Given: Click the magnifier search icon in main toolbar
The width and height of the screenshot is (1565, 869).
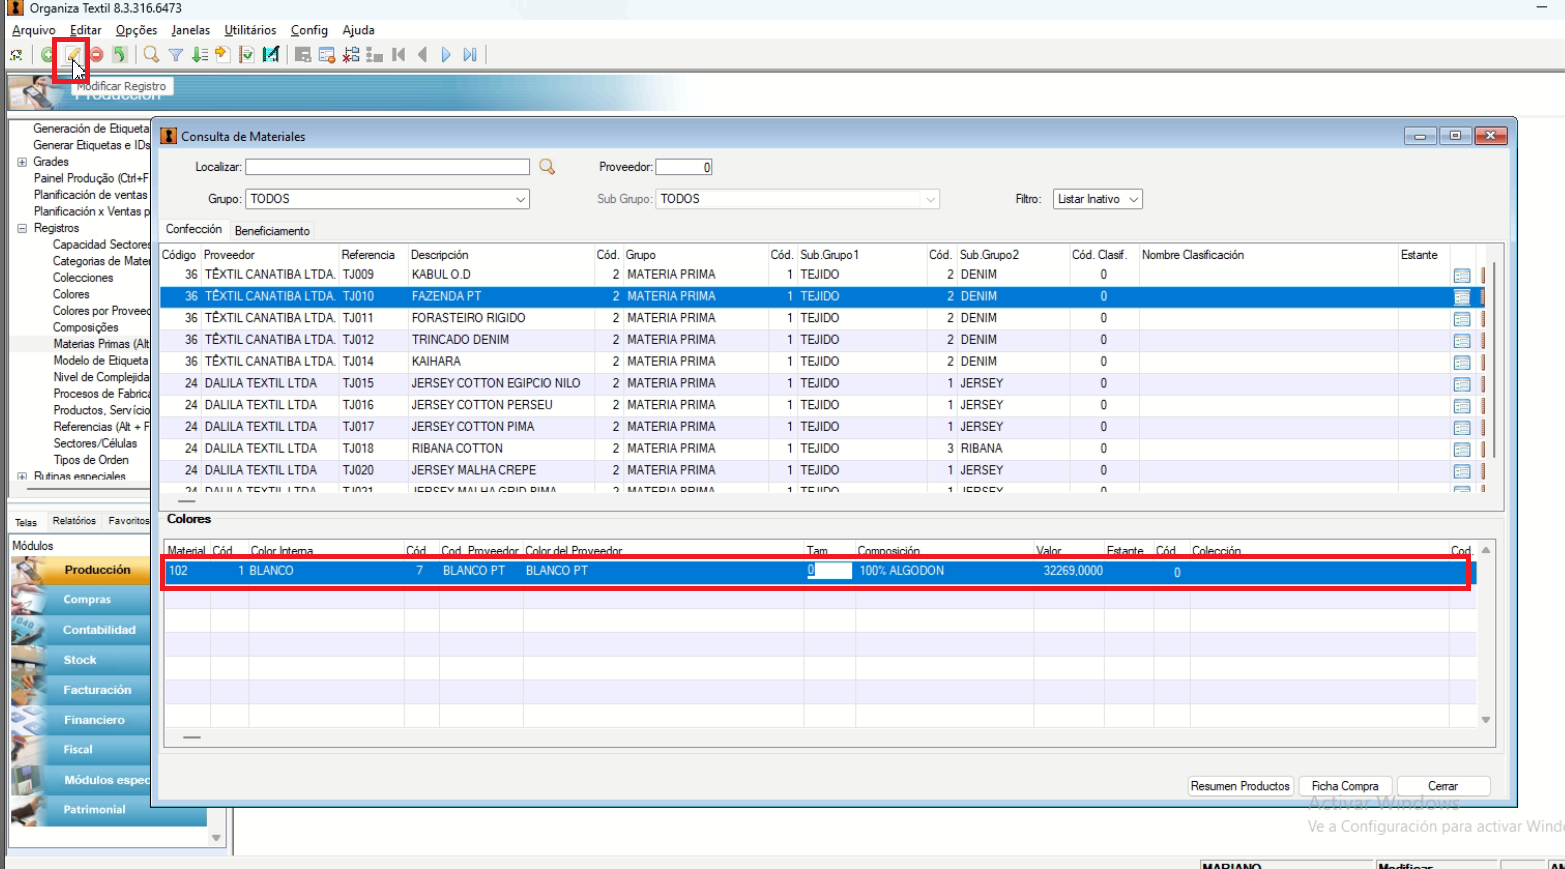Looking at the screenshot, I should tap(151, 55).
